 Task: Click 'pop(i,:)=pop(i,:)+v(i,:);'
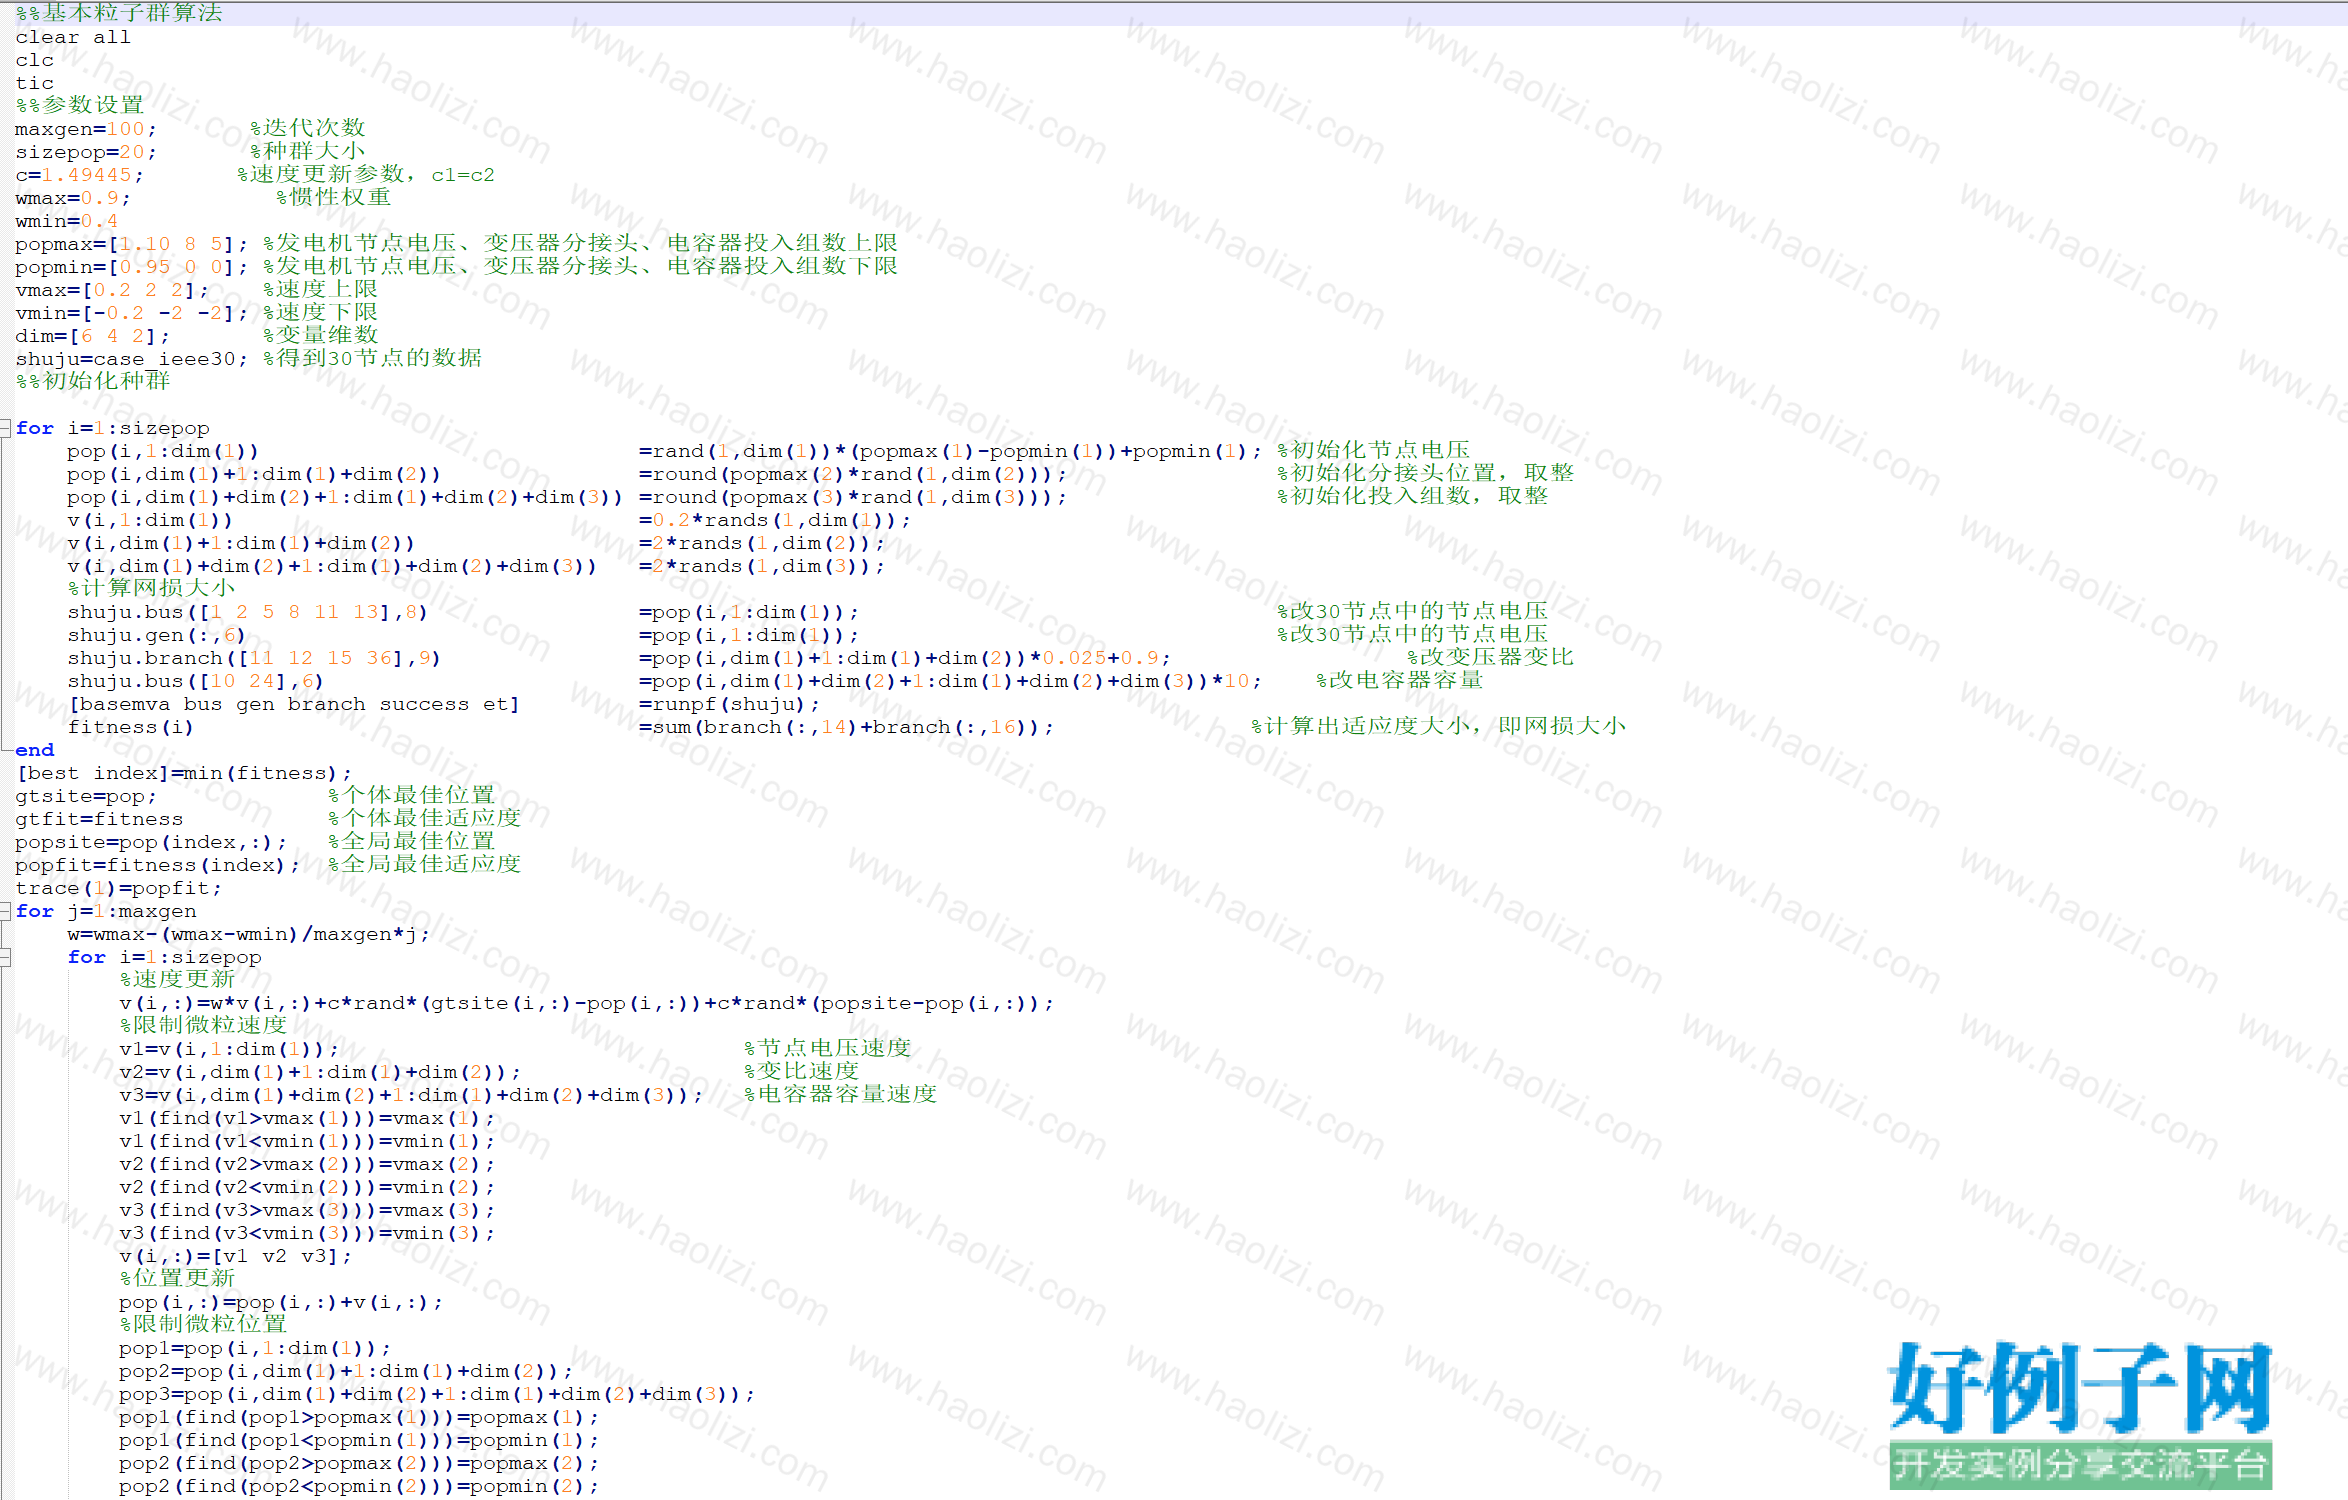click(281, 1302)
